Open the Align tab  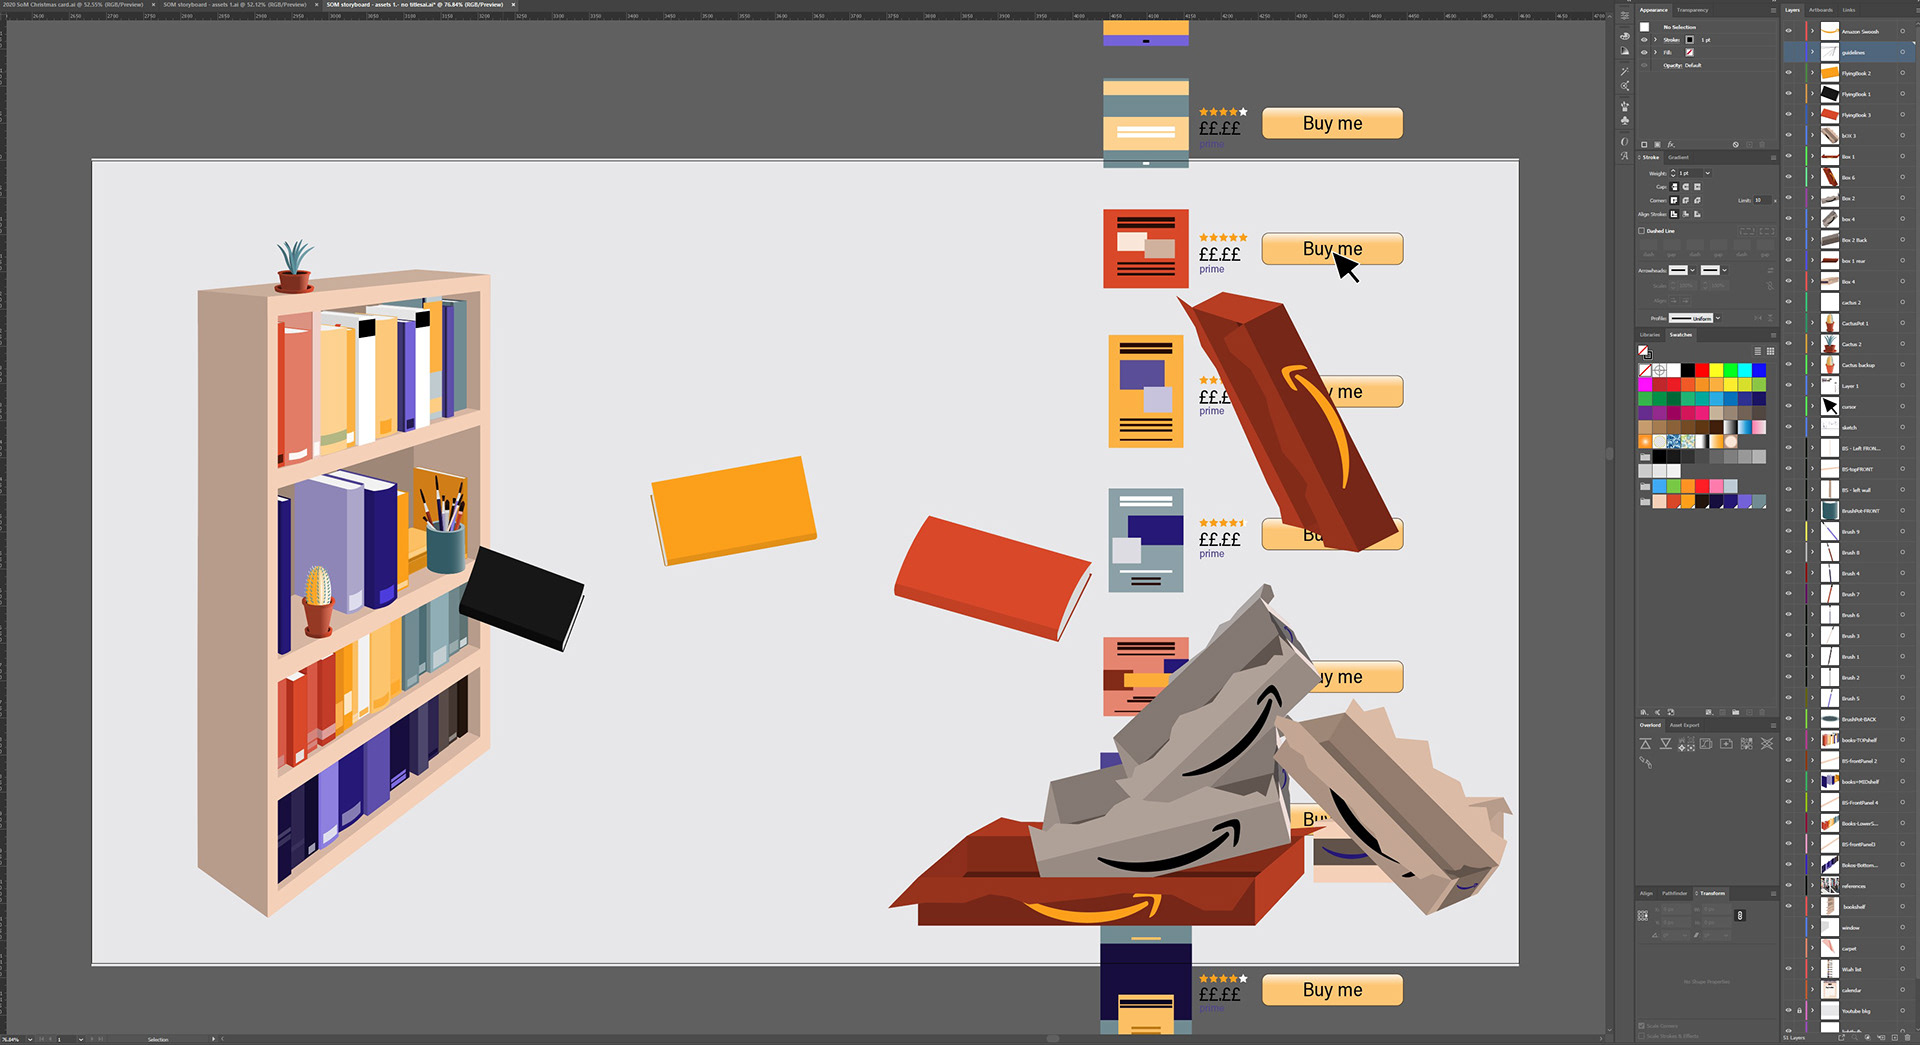(x=1646, y=893)
